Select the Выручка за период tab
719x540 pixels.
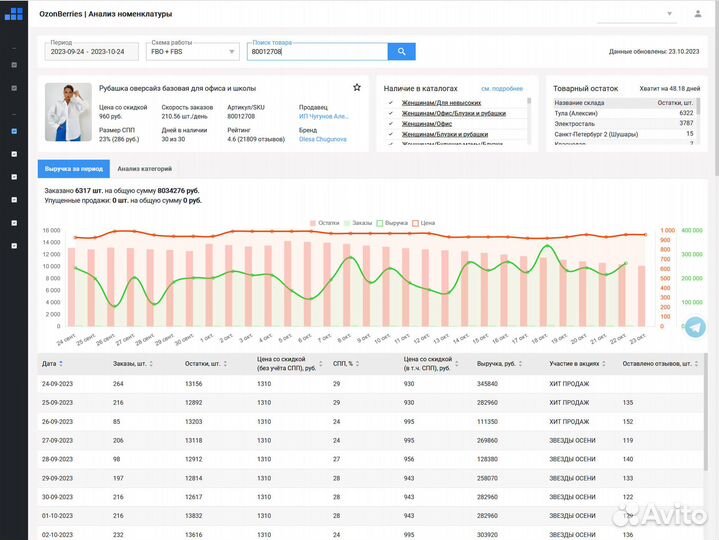[74, 169]
